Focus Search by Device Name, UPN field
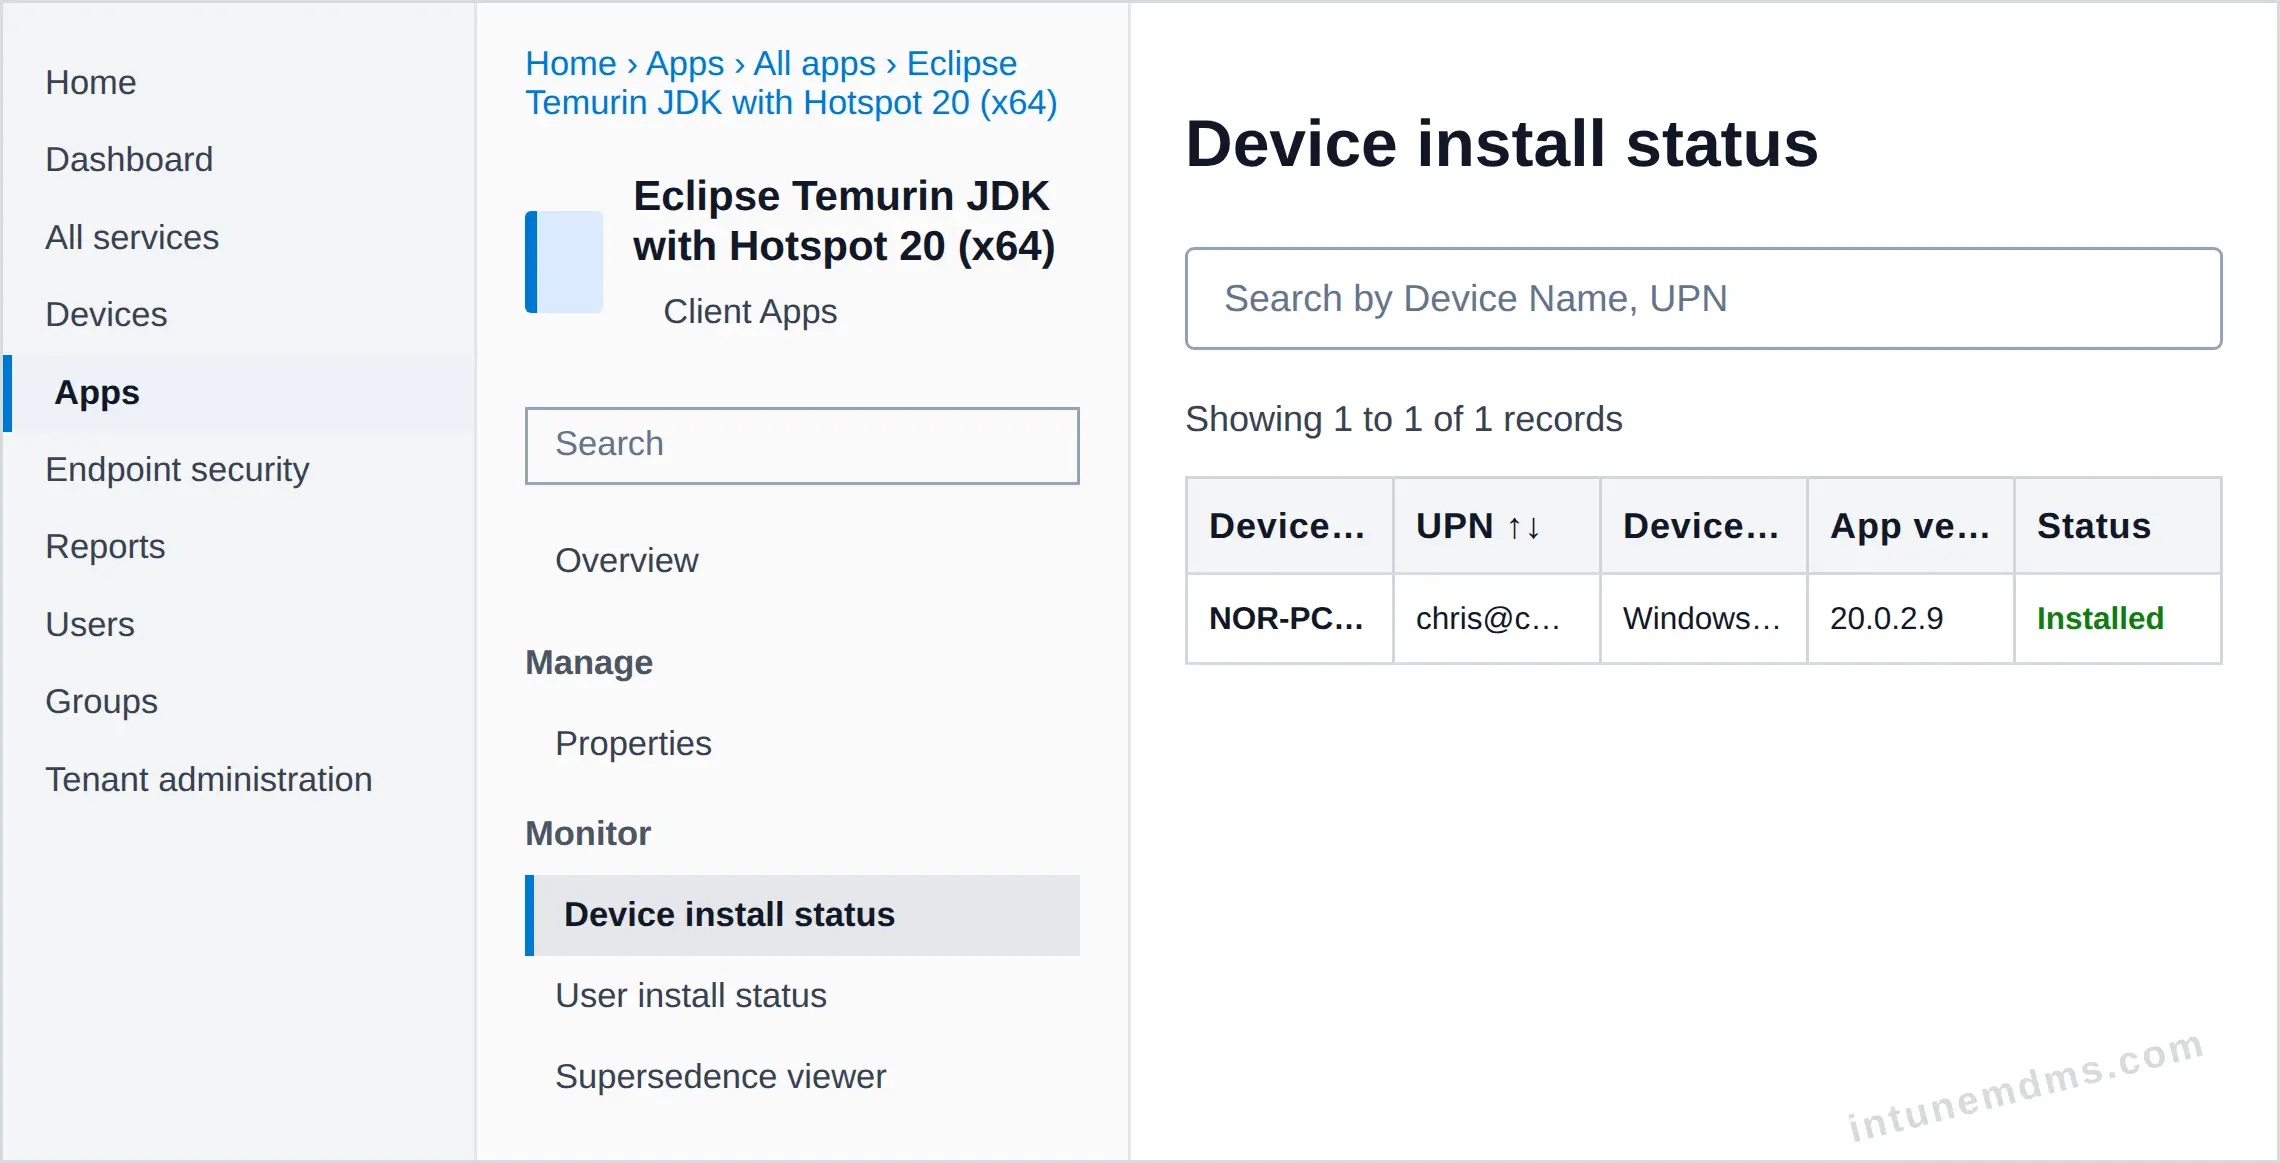2280x1163 pixels. click(1703, 298)
